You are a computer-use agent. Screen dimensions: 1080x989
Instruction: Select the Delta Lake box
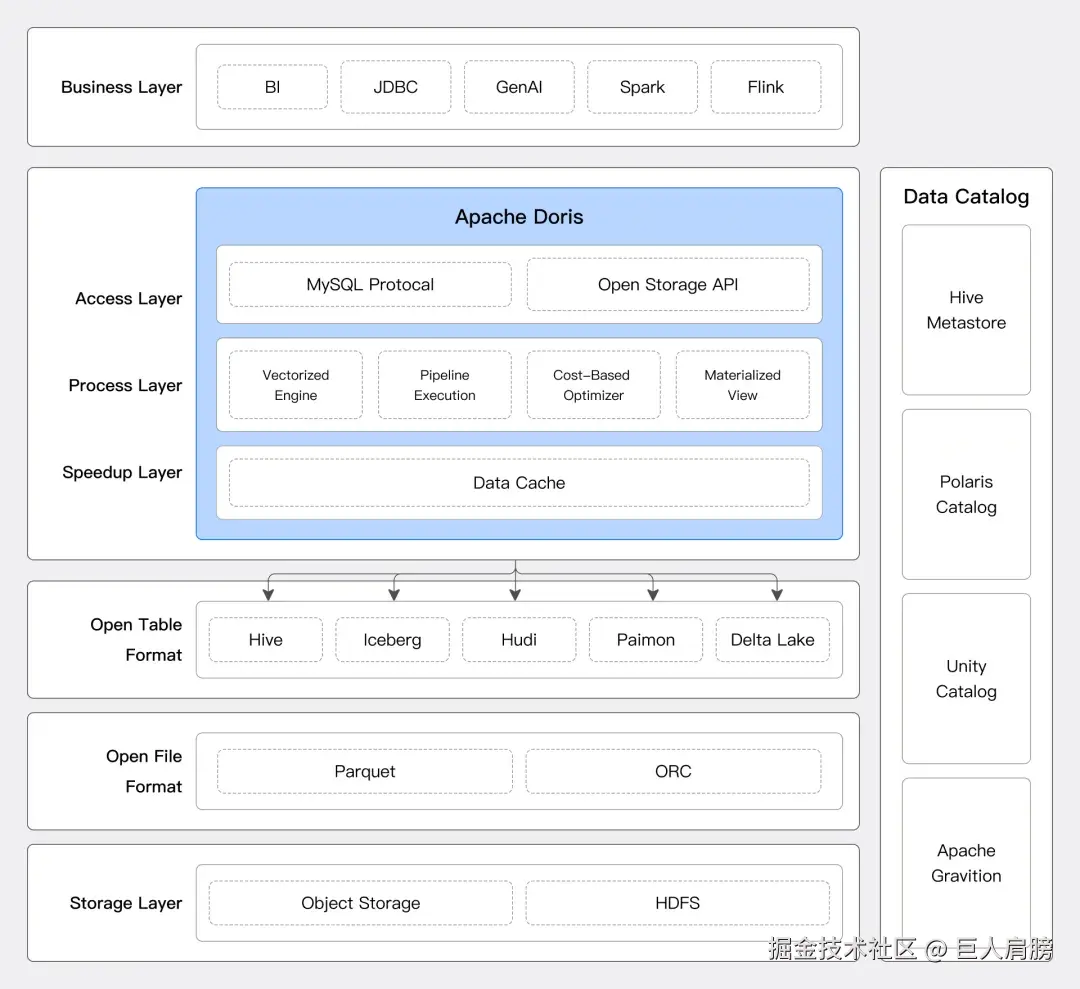click(x=772, y=640)
